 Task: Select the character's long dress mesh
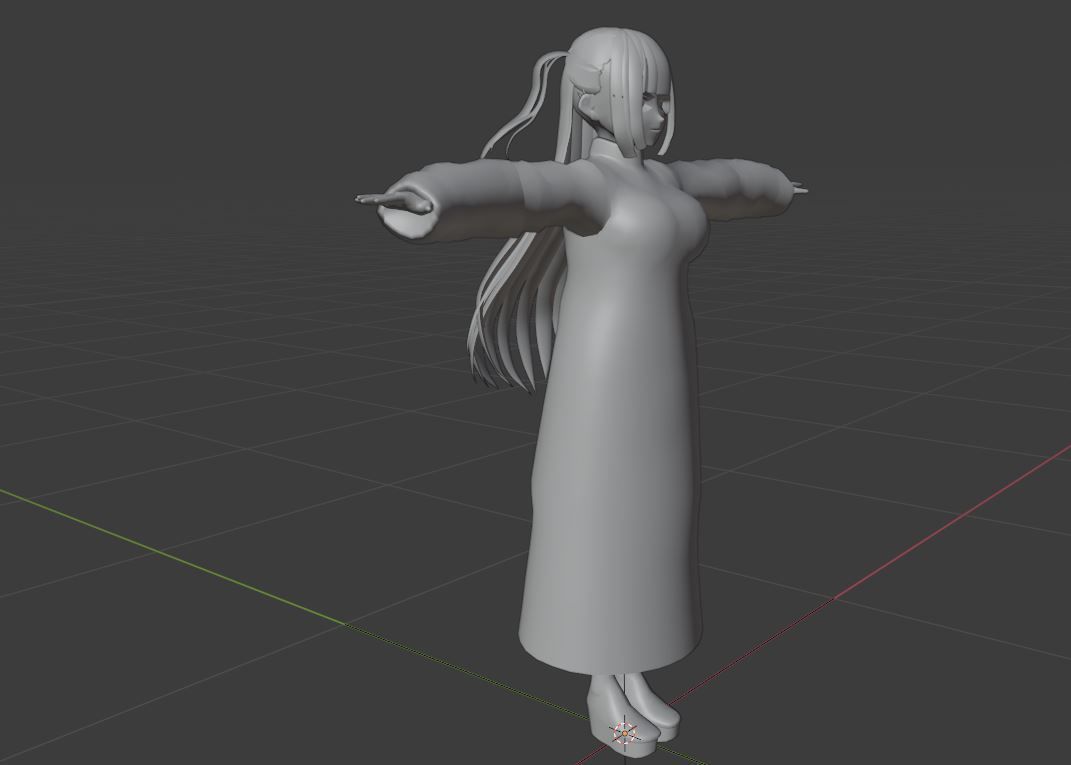pos(615,437)
